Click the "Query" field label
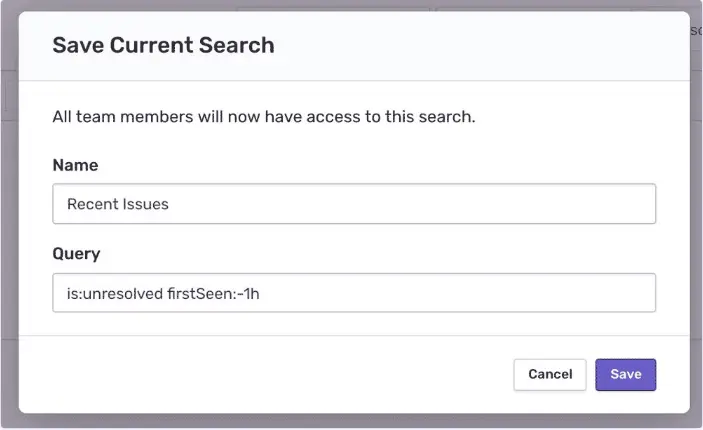Viewport: 703px width, 430px height. point(76,254)
